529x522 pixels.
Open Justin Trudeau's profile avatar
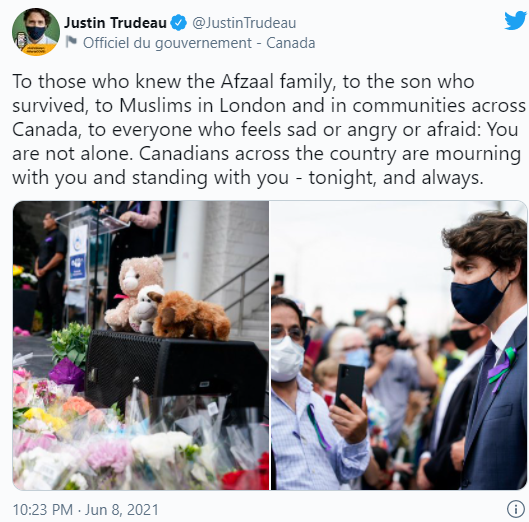[x=36, y=32]
